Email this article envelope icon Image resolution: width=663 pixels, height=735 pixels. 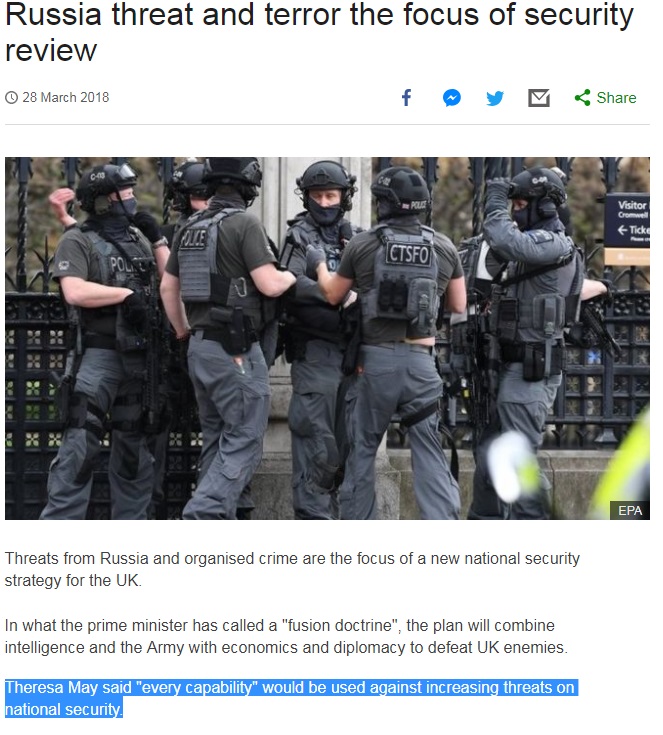pos(539,98)
